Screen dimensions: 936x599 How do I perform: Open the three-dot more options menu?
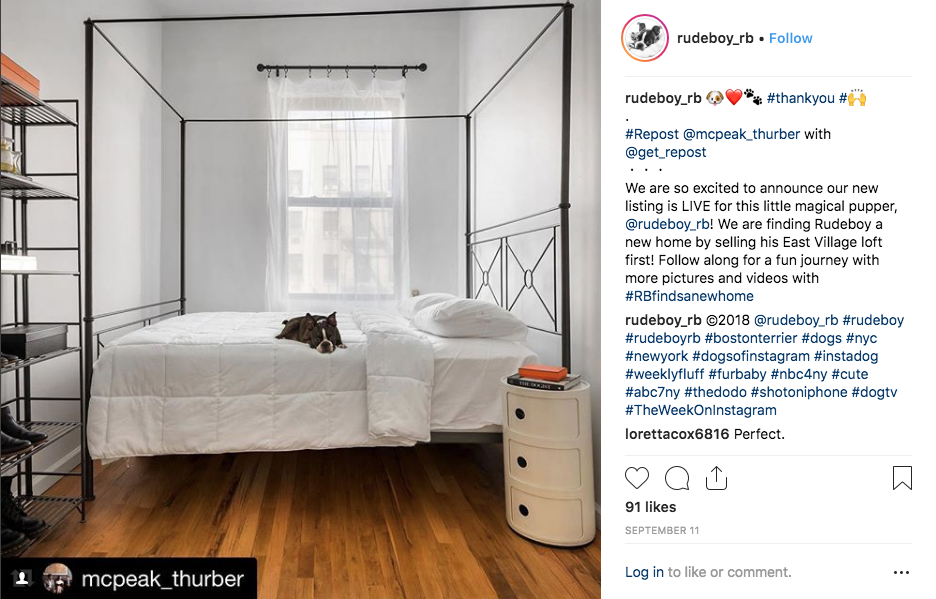click(x=901, y=572)
